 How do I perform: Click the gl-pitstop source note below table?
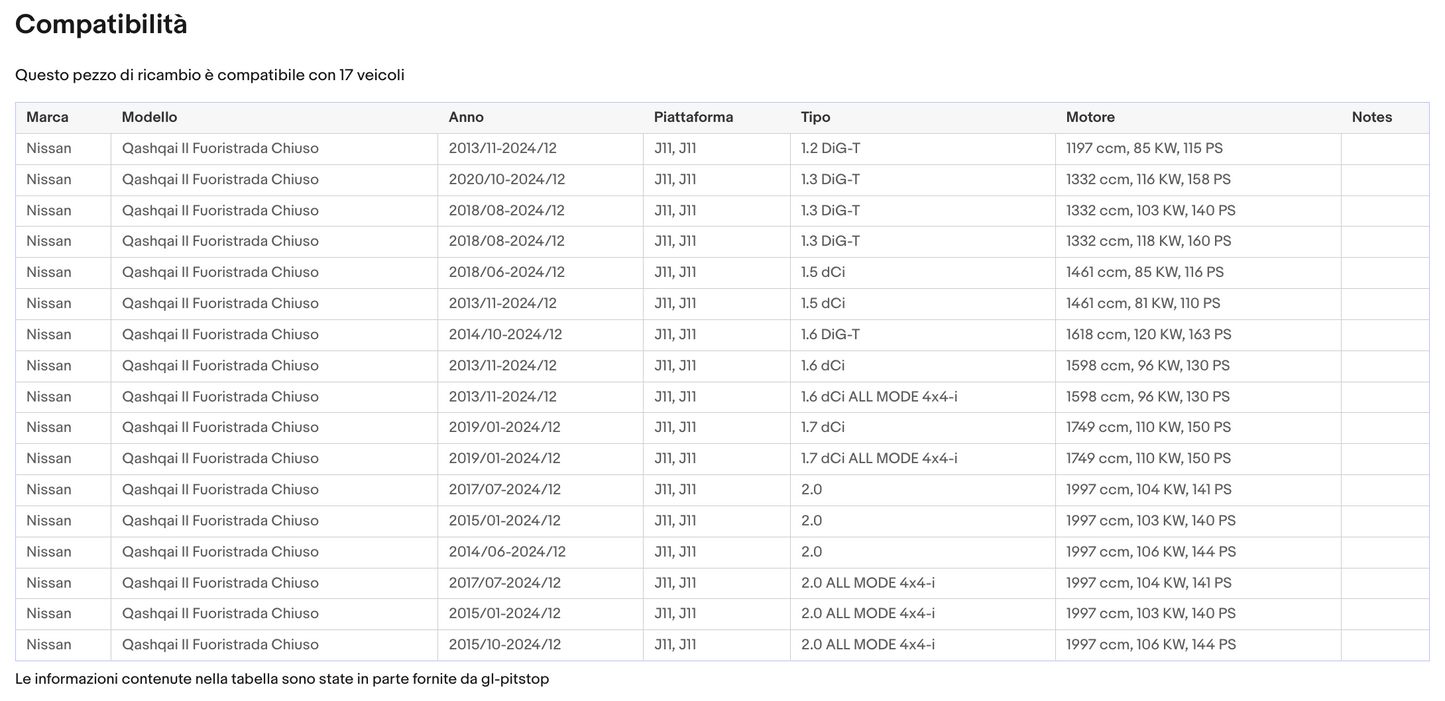pyautogui.click(x=282, y=679)
